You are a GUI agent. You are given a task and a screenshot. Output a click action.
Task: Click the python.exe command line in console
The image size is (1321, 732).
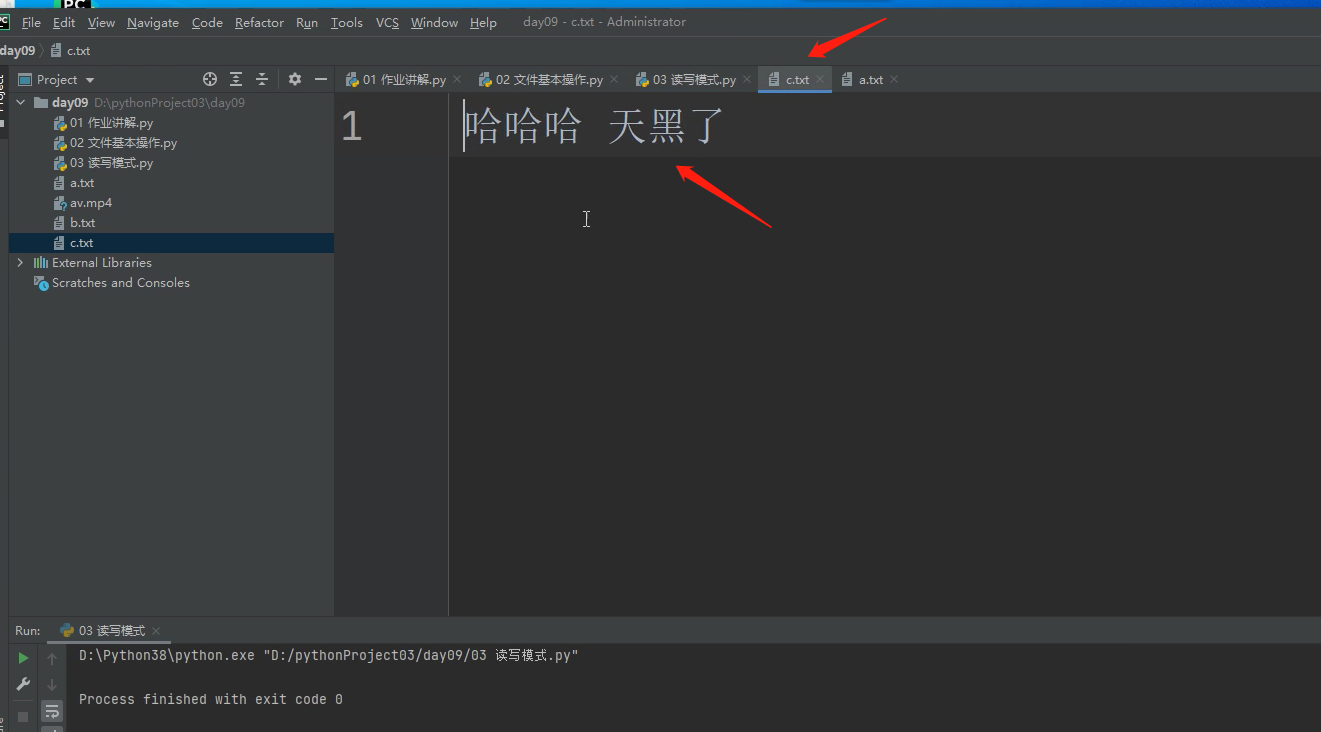329,655
